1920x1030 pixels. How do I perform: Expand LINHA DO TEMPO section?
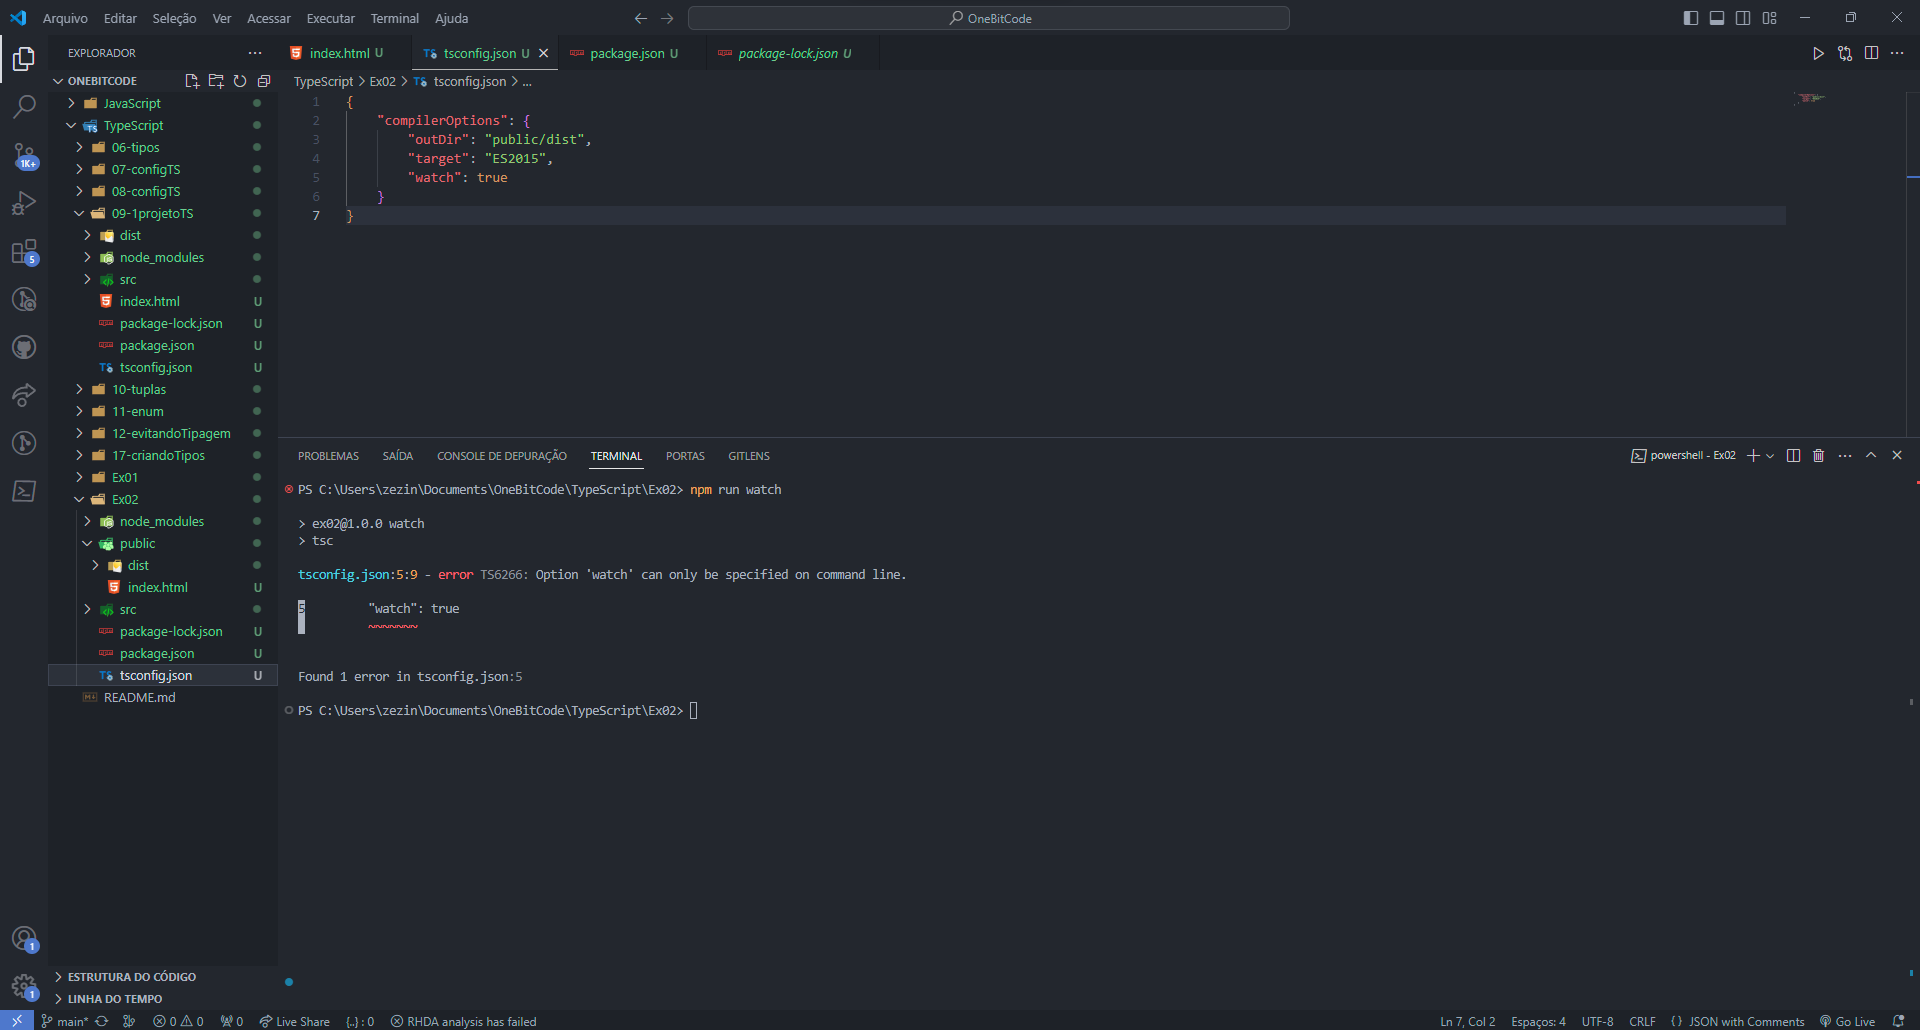[x=114, y=999]
